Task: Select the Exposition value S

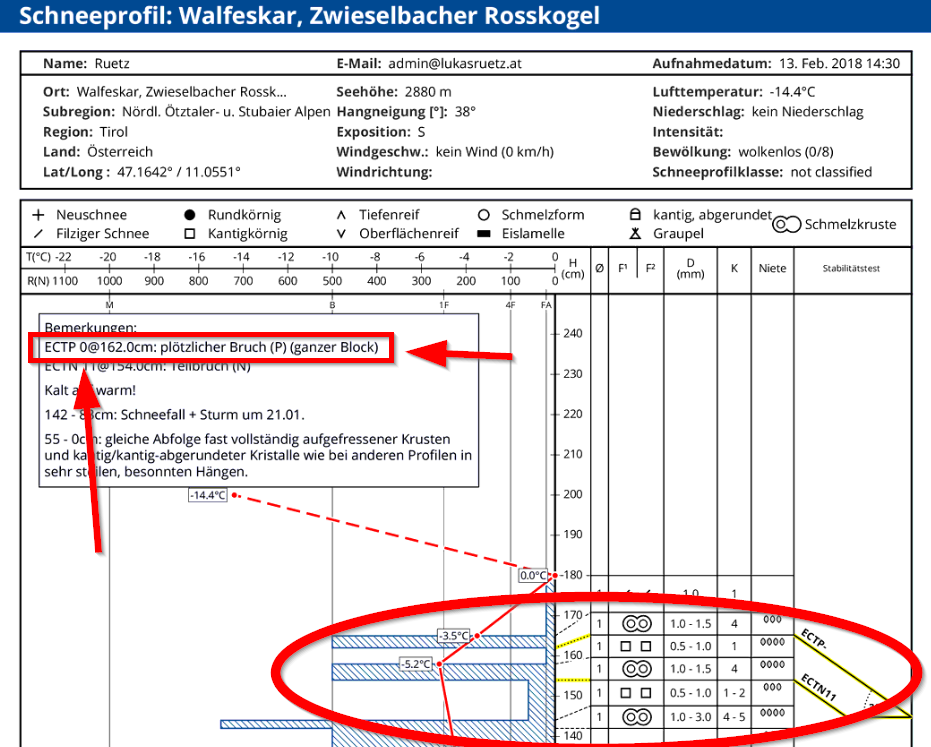Action: pos(421,132)
